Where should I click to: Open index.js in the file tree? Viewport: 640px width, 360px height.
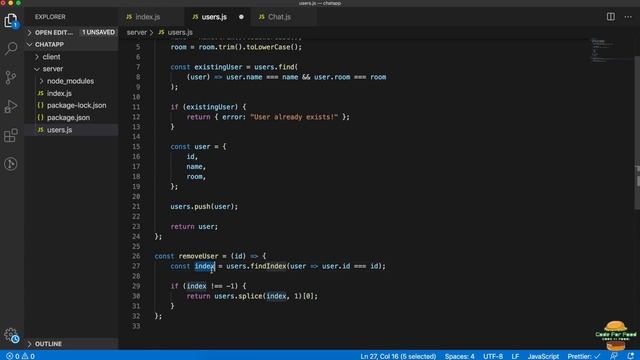coord(59,93)
